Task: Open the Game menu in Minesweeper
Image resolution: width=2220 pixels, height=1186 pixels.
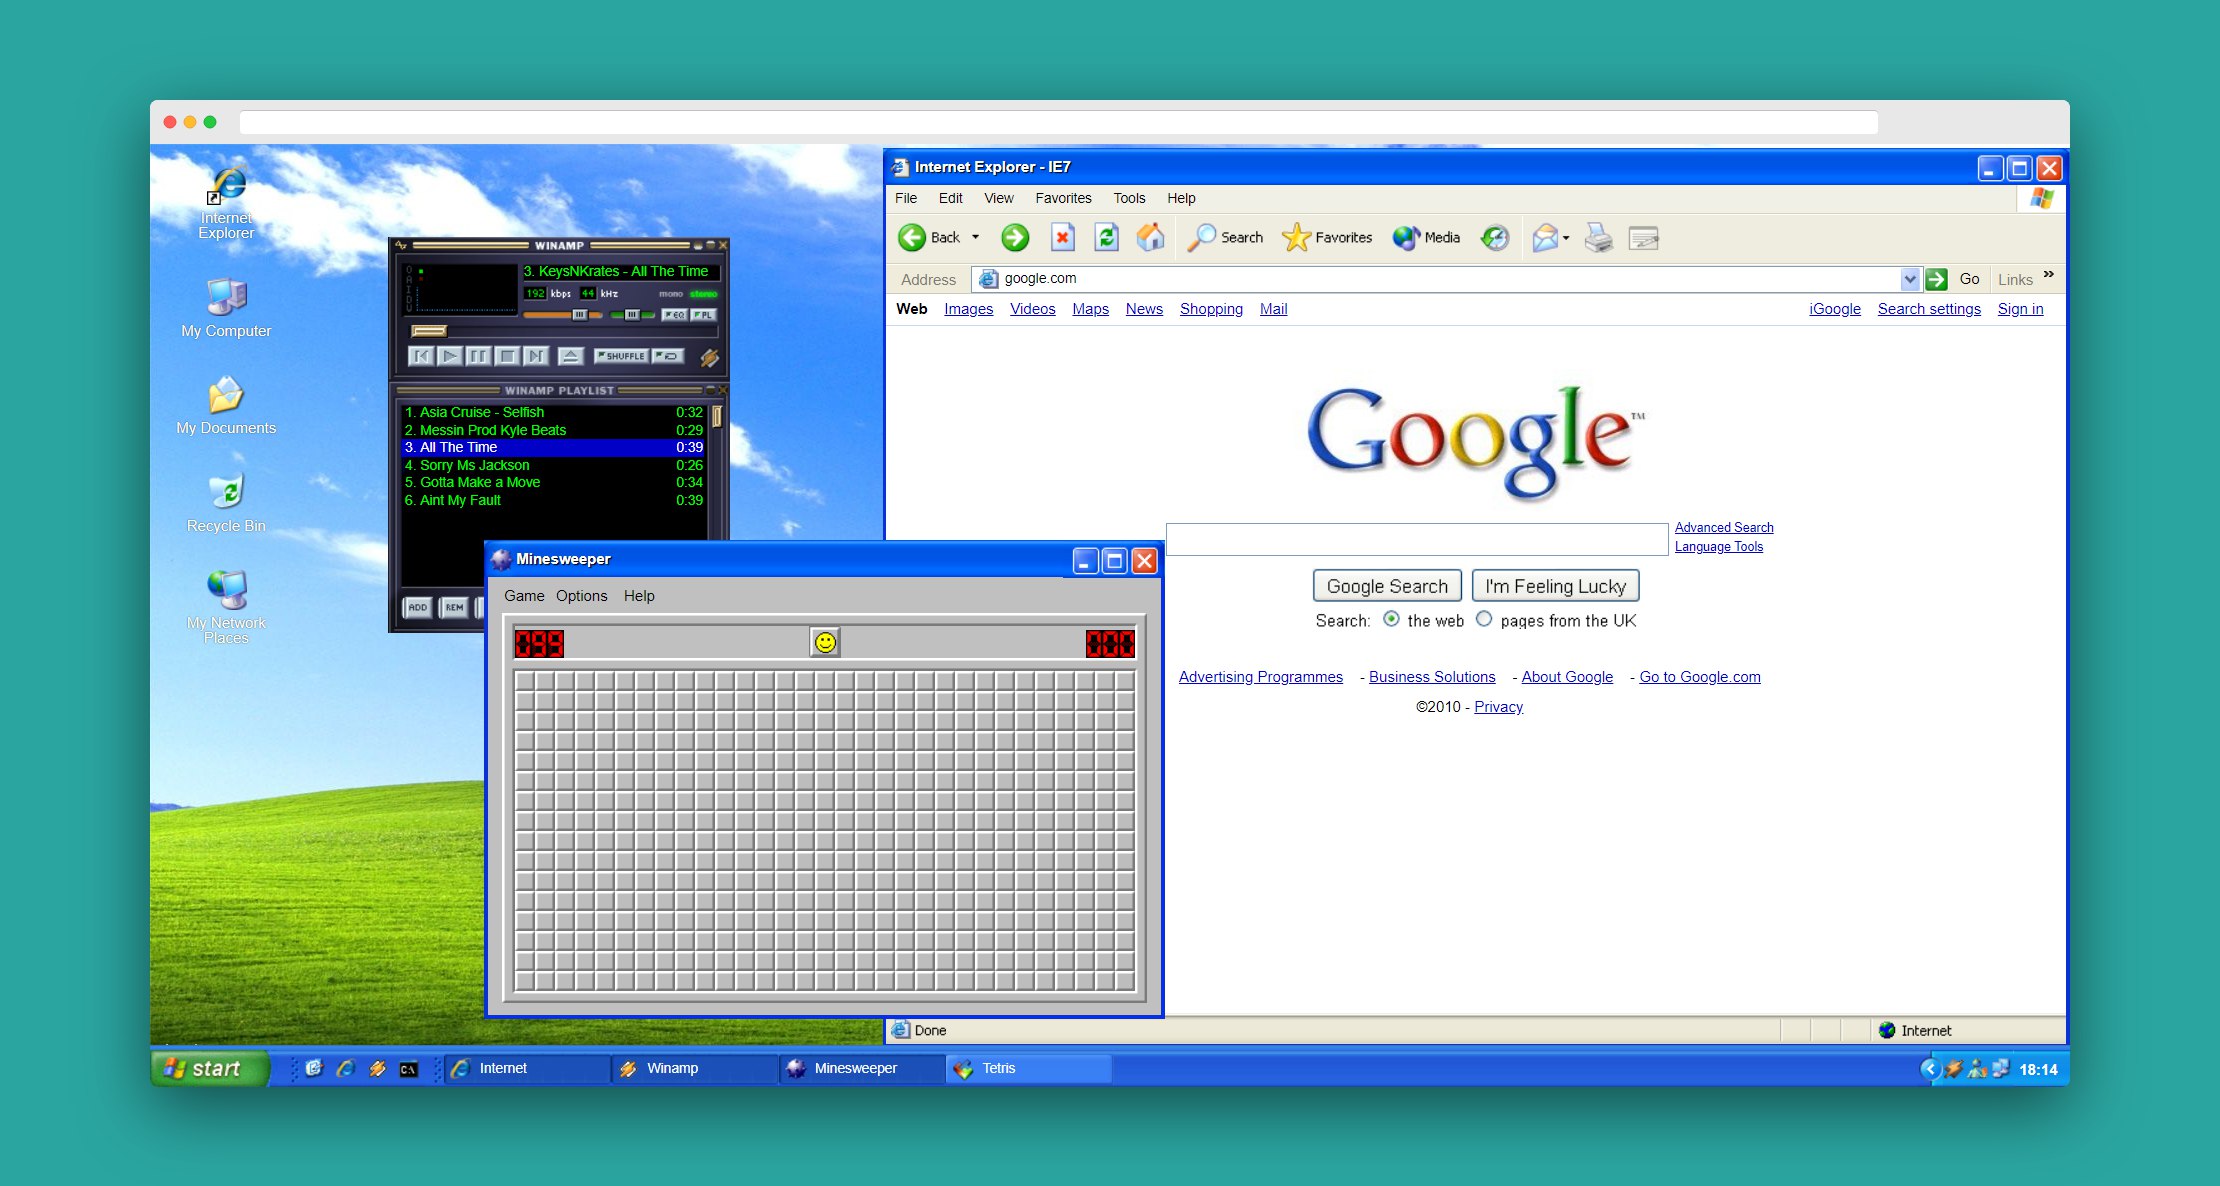Action: tap(524, 596)
